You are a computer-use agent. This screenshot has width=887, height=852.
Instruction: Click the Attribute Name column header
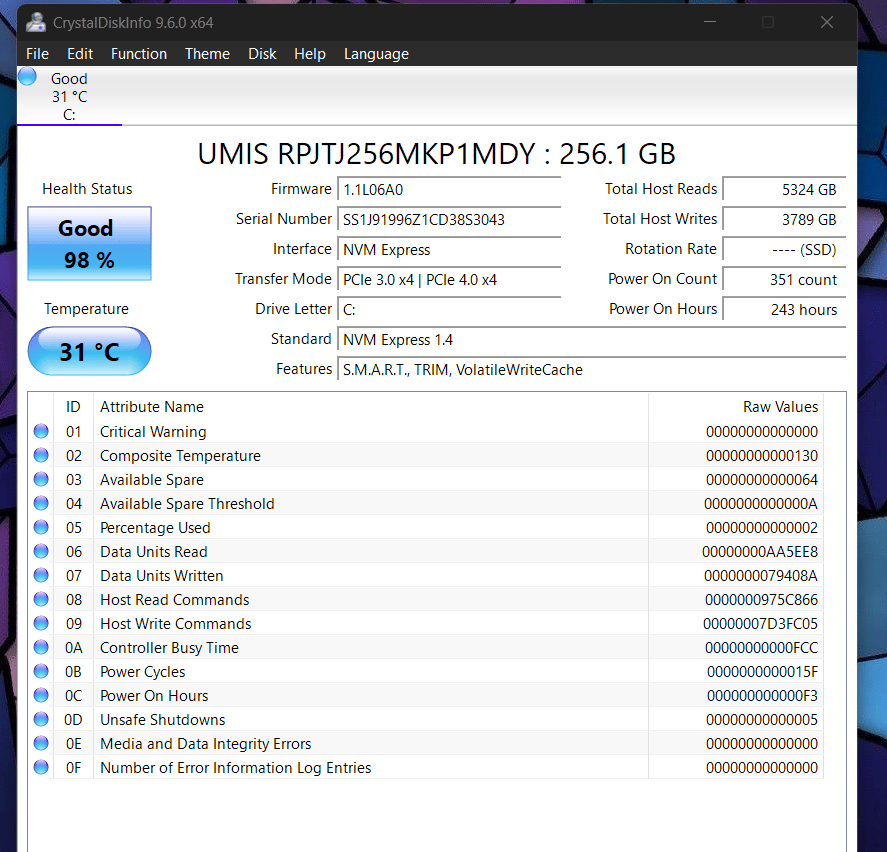tap(371, 407)
